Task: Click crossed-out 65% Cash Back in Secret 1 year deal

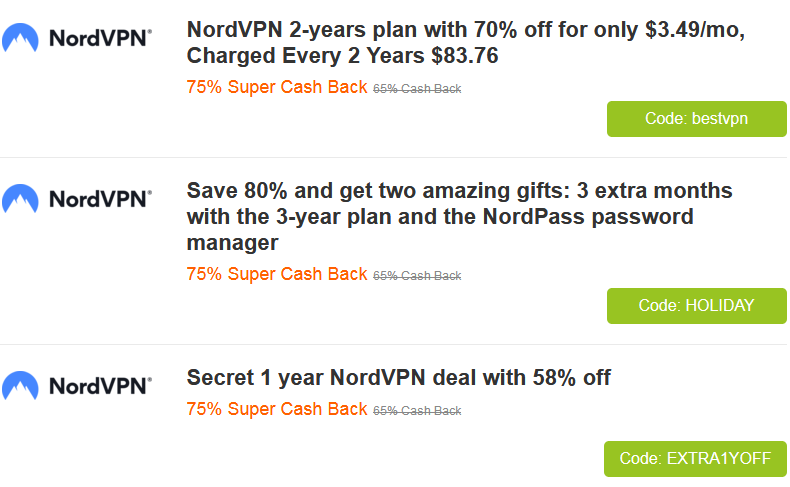Action: coord(417,411)
